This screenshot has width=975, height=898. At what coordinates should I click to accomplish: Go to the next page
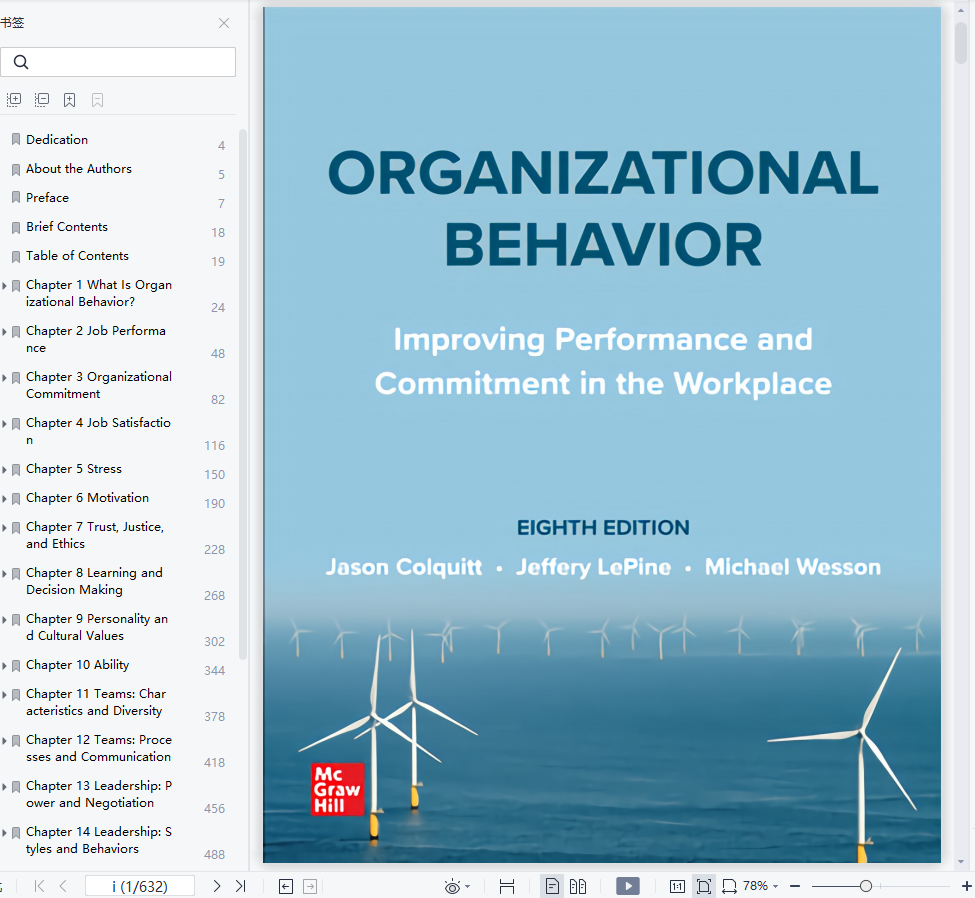tap(216, 886)
